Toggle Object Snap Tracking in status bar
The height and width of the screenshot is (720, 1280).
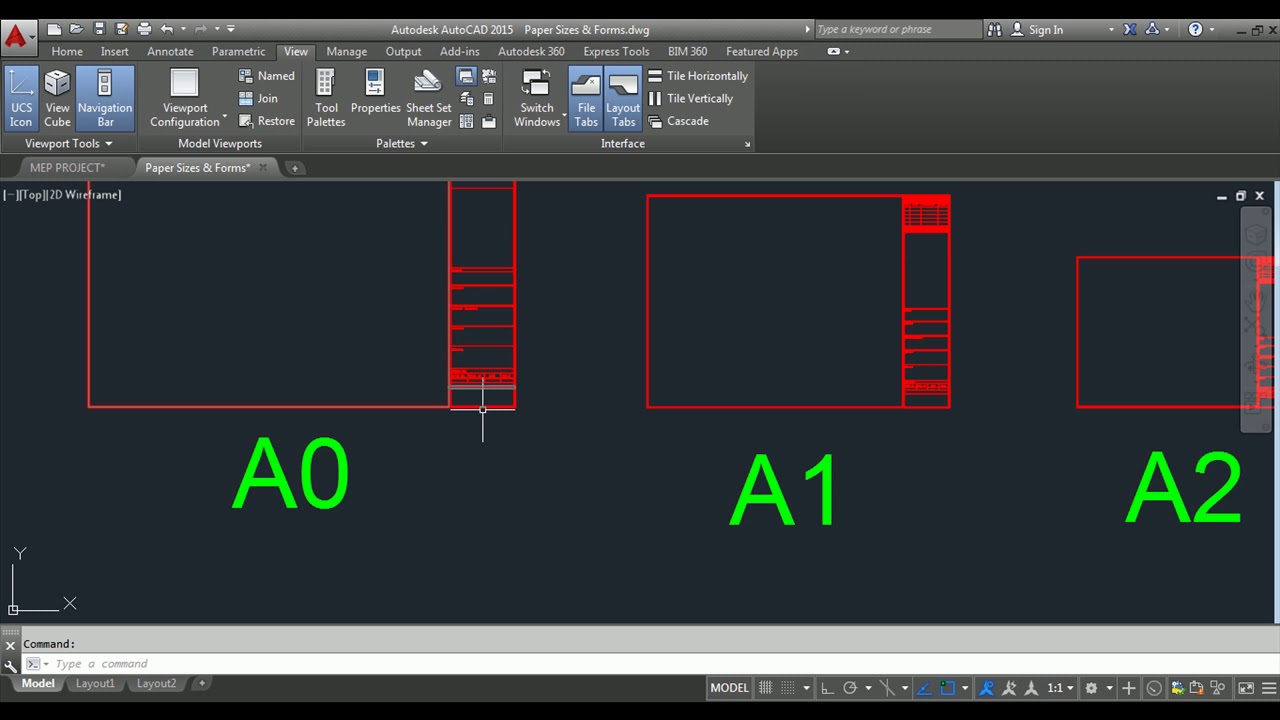922,688
